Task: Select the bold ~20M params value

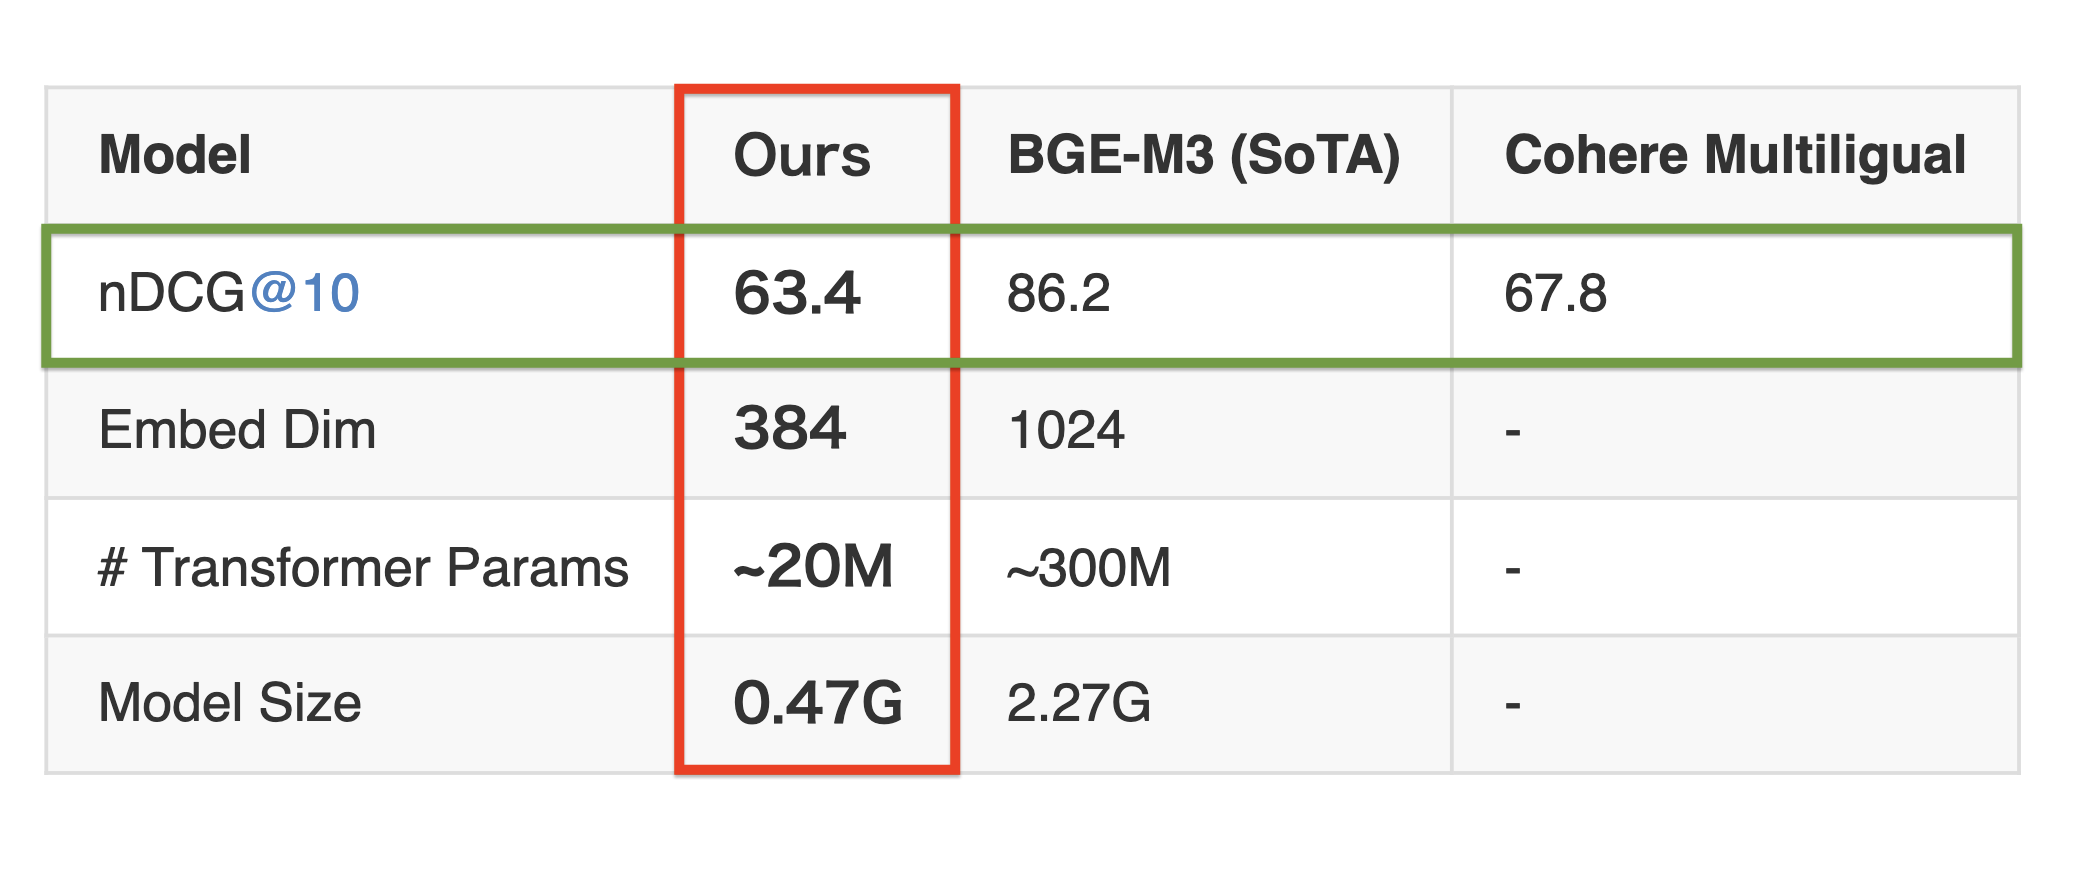Action: [x=813, y=567]
